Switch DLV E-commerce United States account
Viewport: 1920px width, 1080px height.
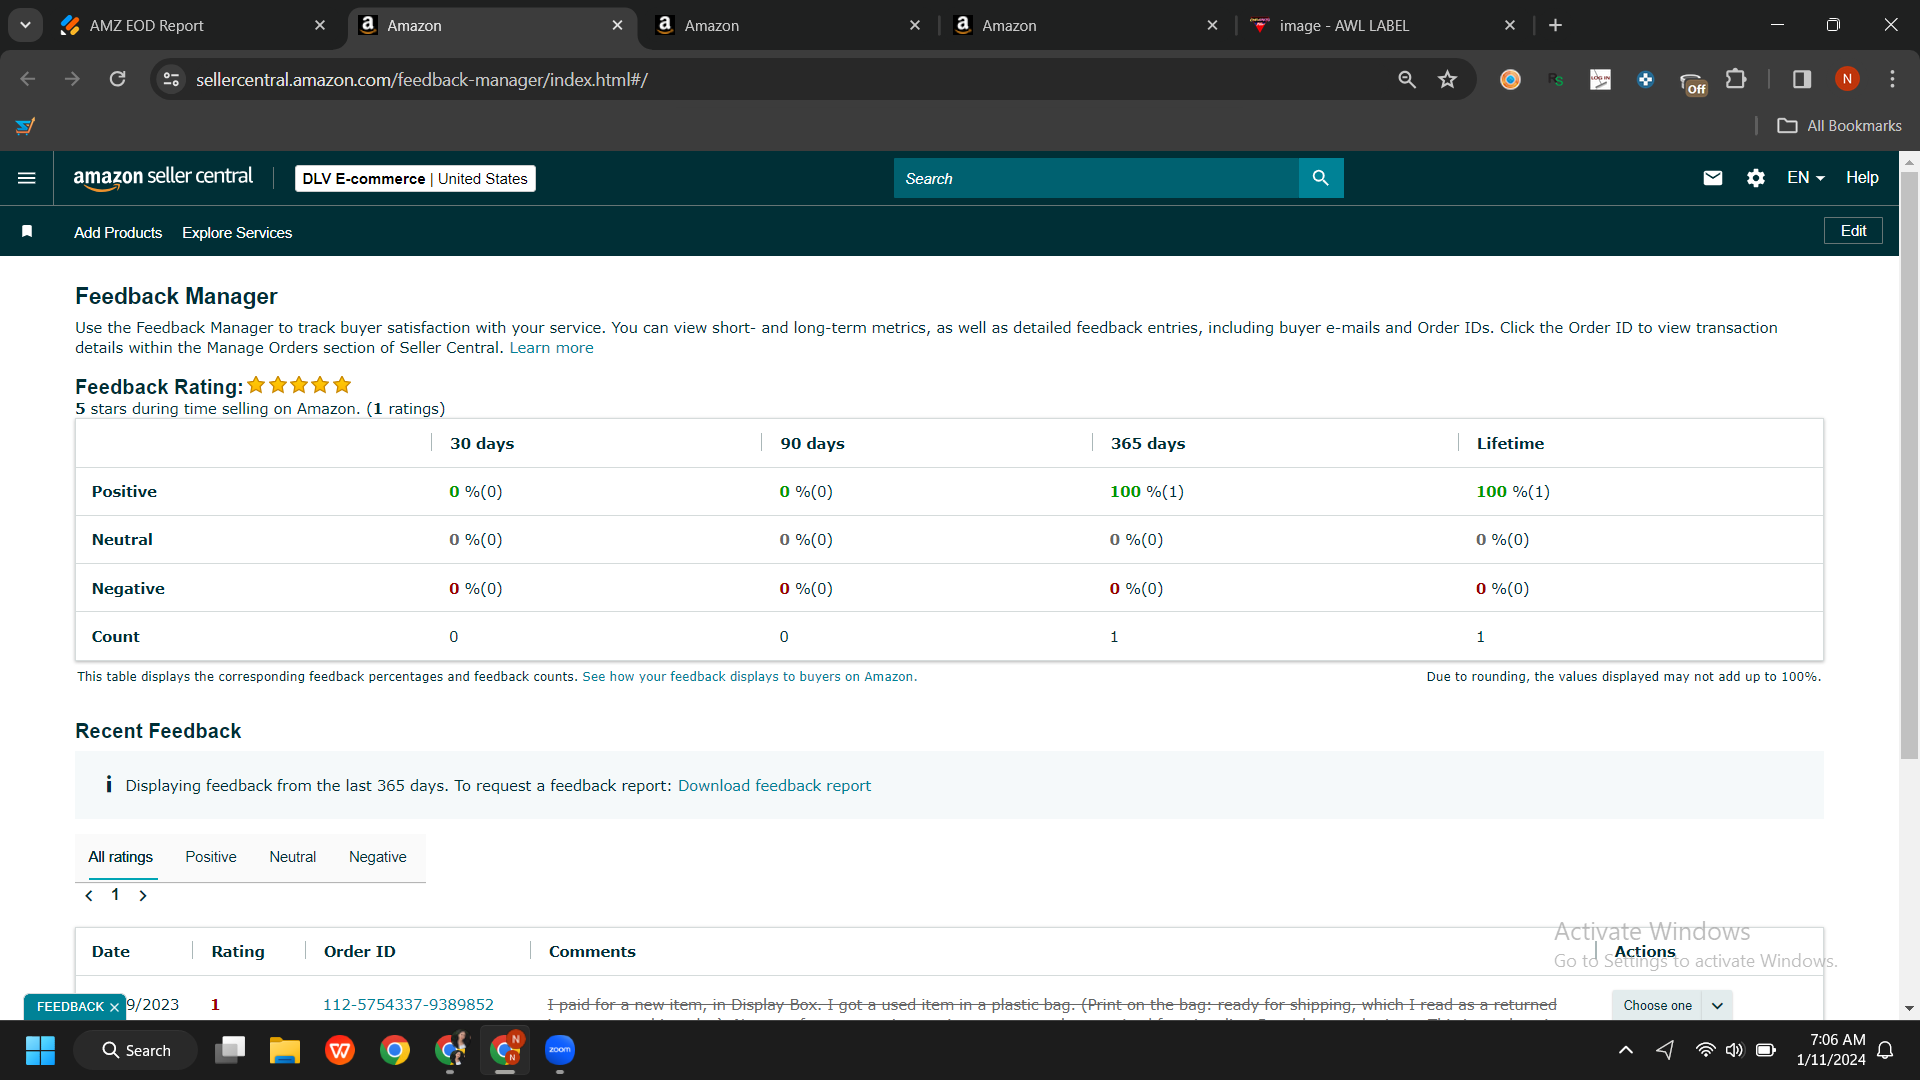coord(415,178)
